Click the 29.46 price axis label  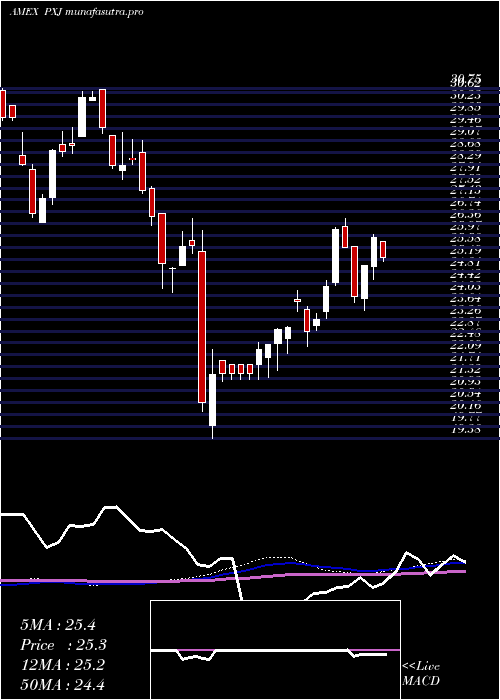click(x=465, y=120)
